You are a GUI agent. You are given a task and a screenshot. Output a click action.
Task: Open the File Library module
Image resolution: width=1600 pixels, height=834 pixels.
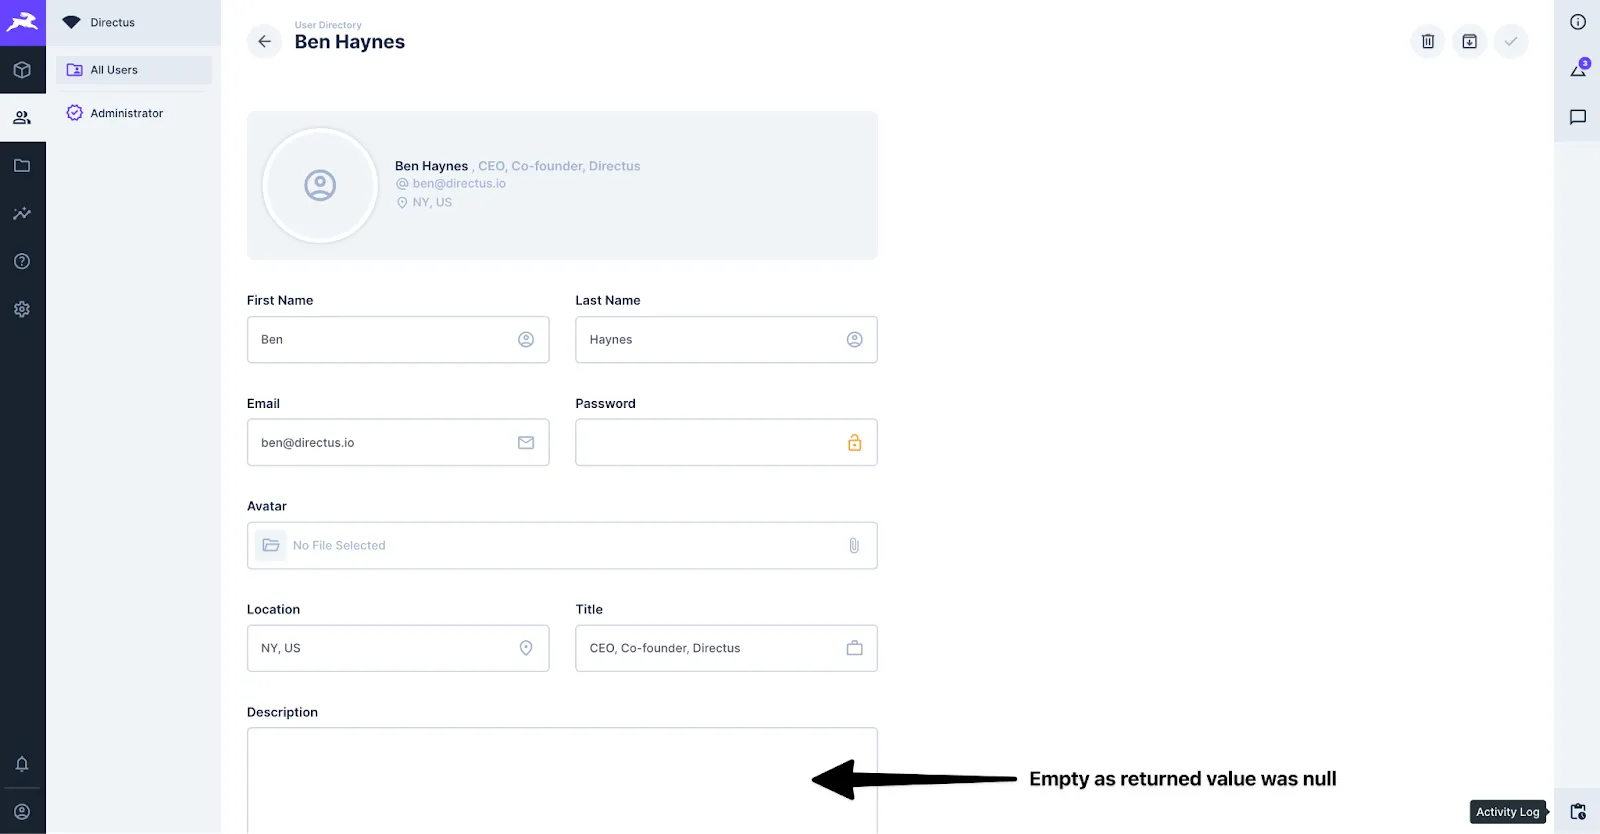pos(22,165)
